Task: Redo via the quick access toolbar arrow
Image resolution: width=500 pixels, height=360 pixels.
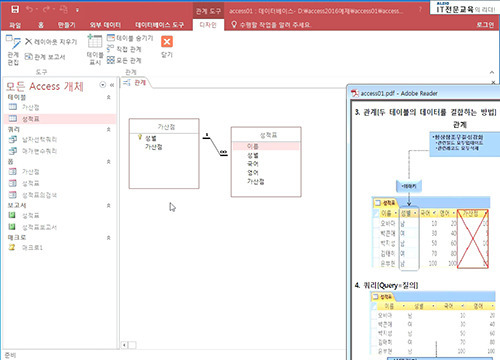Action: (x=47, y=9)
